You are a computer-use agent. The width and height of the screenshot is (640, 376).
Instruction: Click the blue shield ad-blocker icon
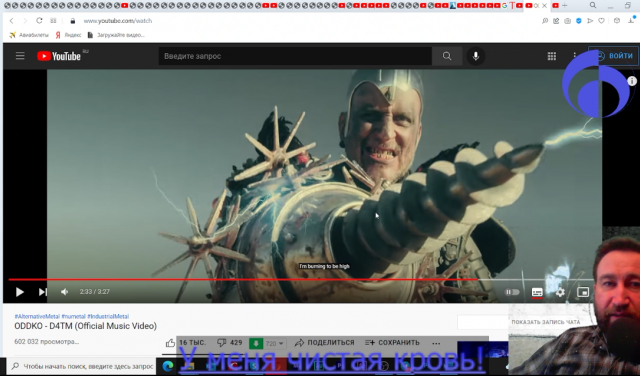point(578,21)
